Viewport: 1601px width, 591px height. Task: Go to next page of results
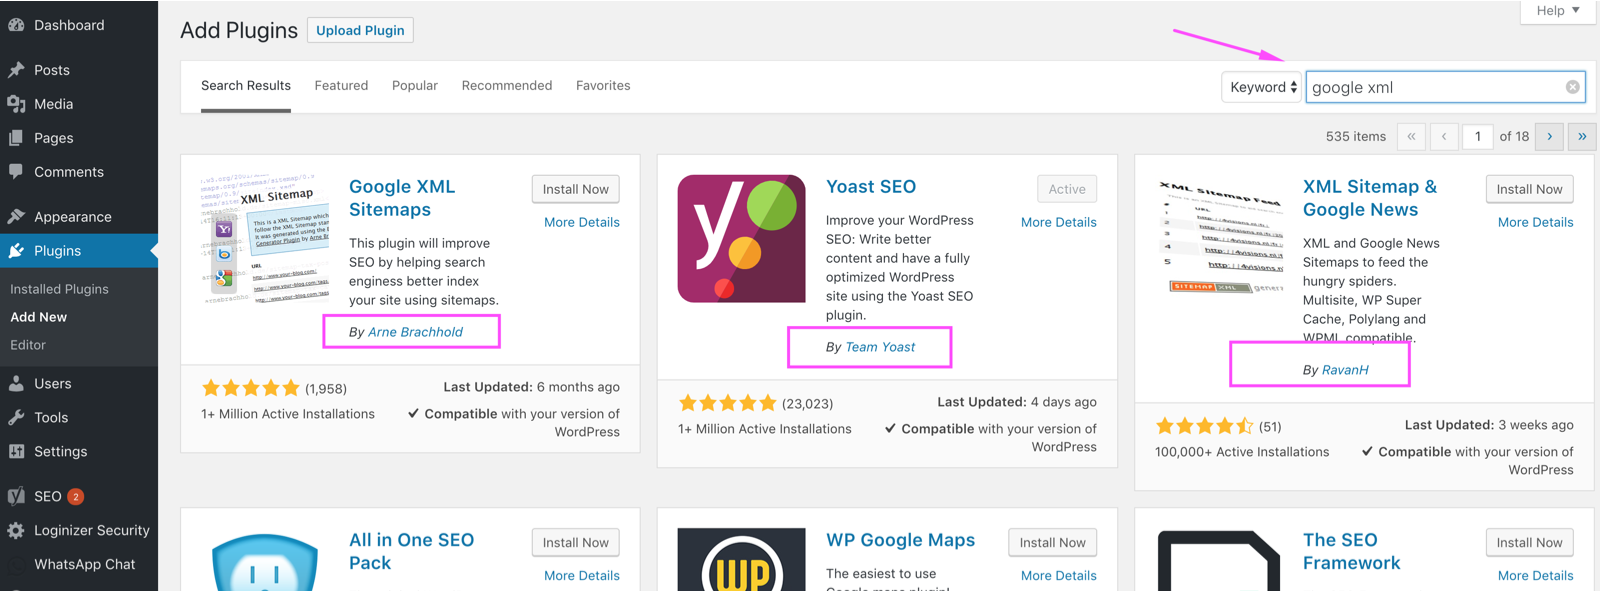pyautogui.click(x=1549, y=137)
